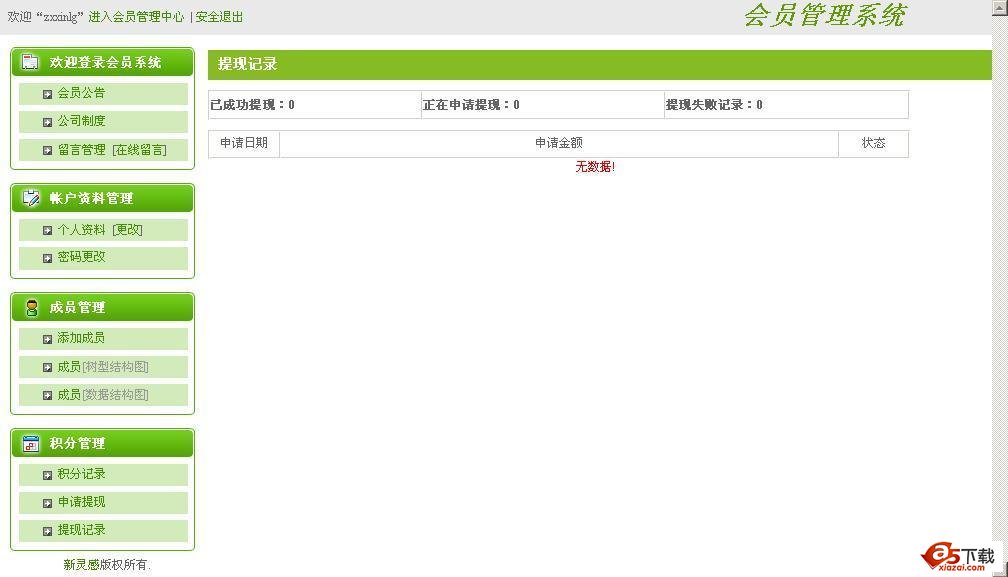
Task: Open 在线留言 link in sidebar
Action: tap(140, 150)
